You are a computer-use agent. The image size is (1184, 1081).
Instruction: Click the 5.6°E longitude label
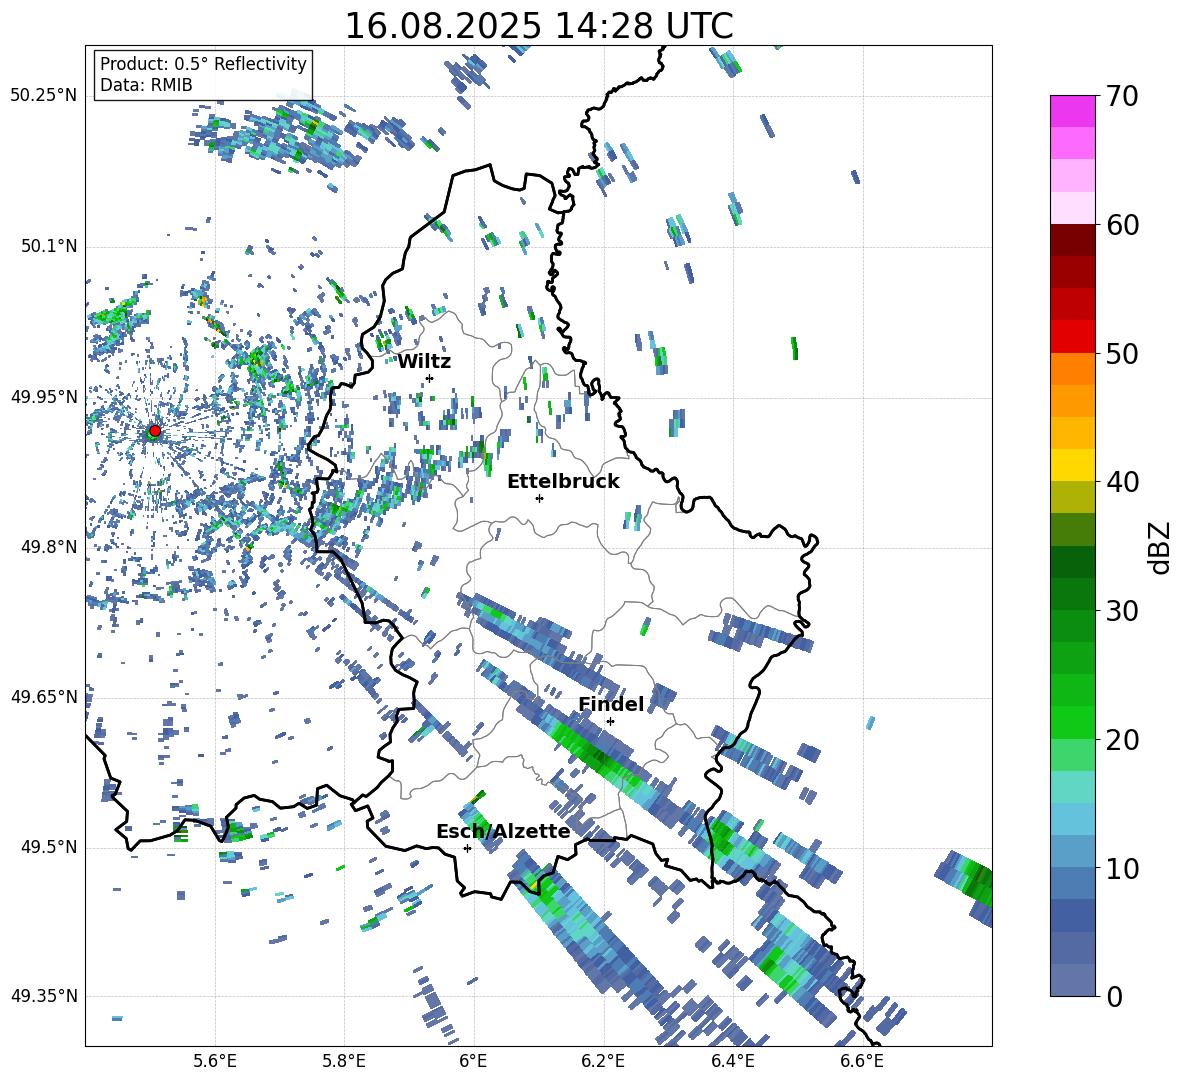[x=215, y=1061]
